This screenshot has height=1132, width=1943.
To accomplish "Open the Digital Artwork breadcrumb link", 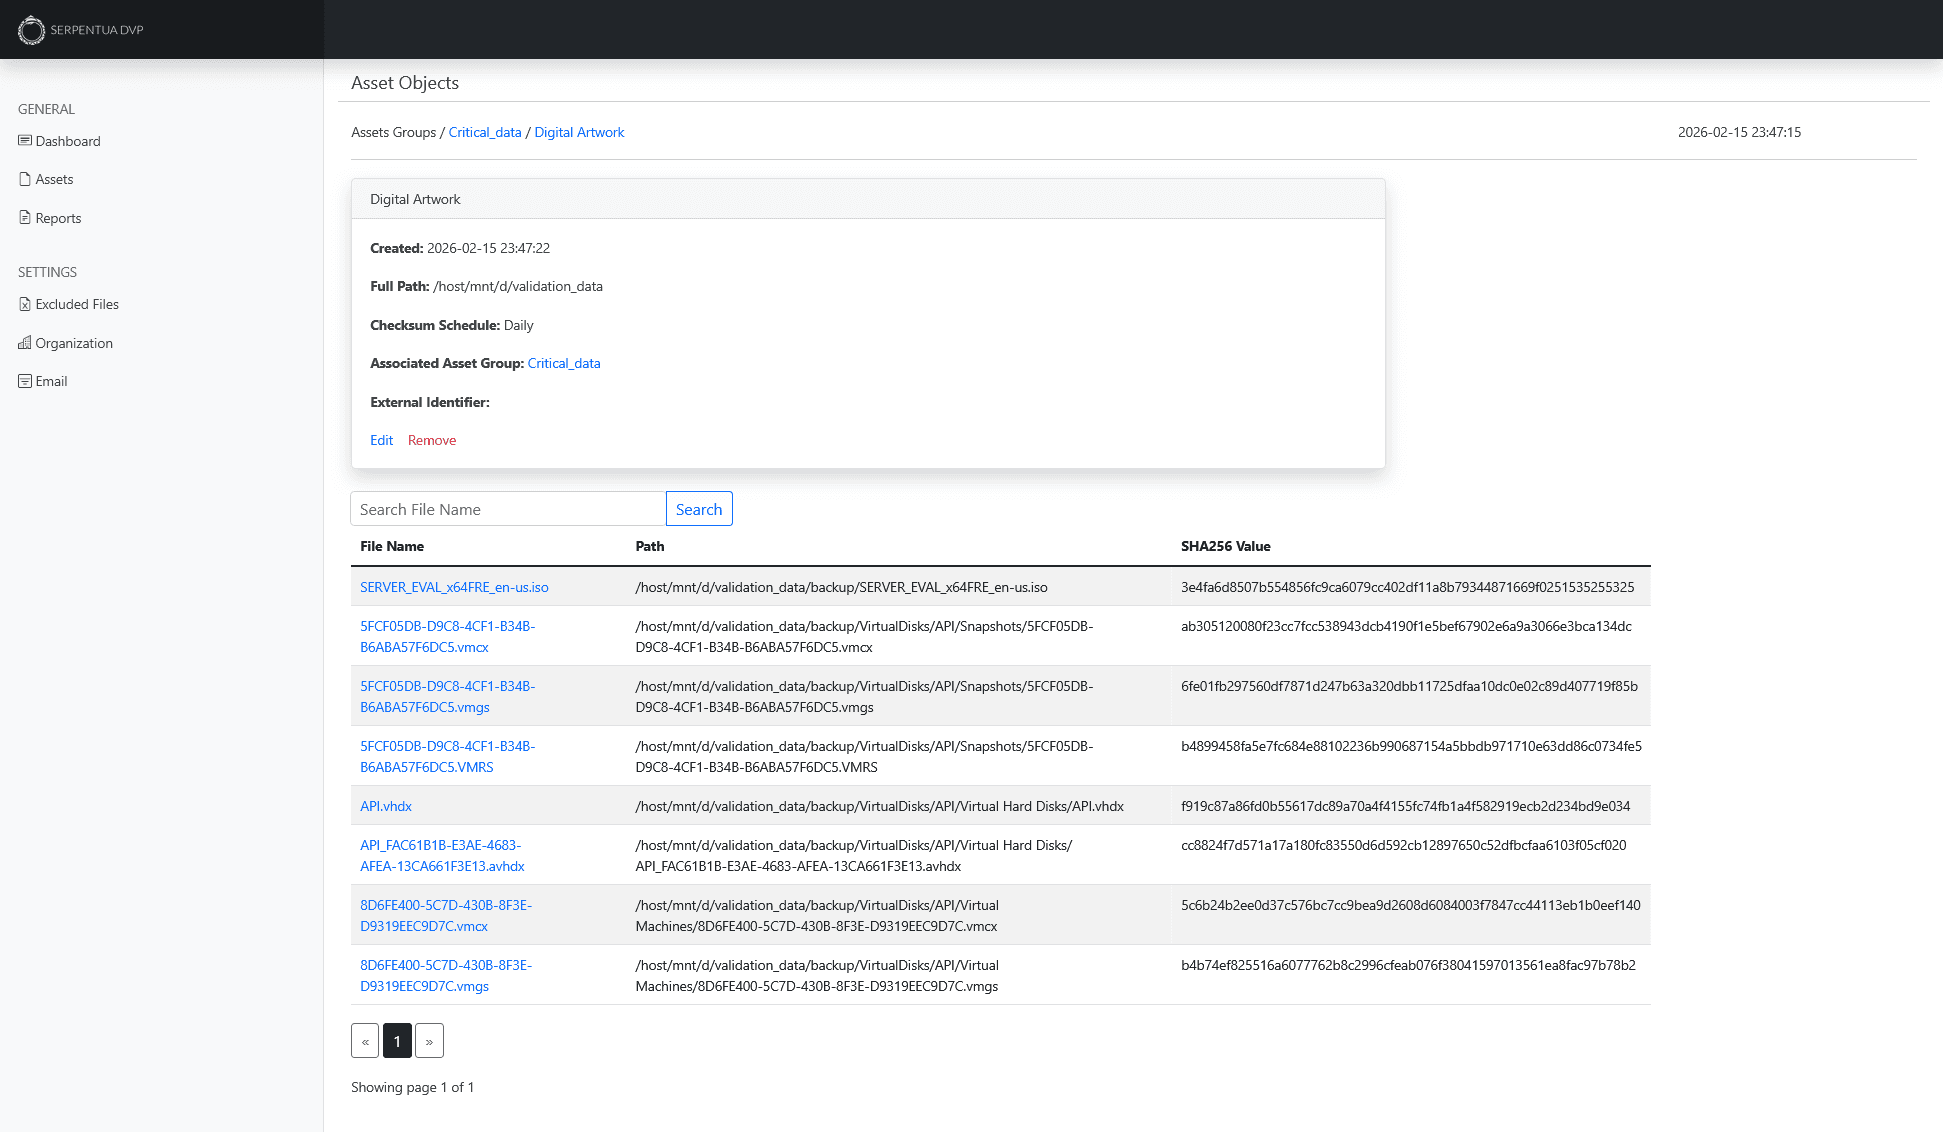I will pos(579,131).
